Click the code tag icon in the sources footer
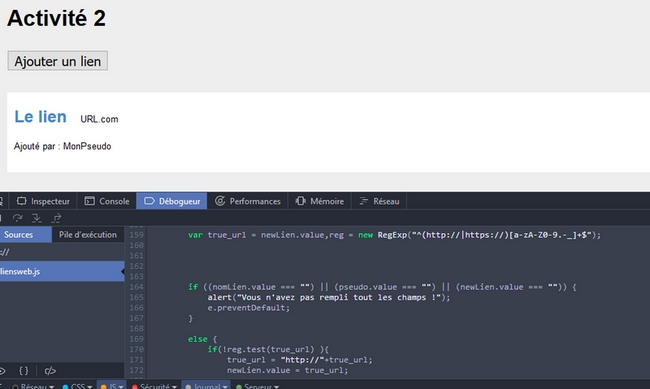650x389 pixels. (x=50, y=370)
